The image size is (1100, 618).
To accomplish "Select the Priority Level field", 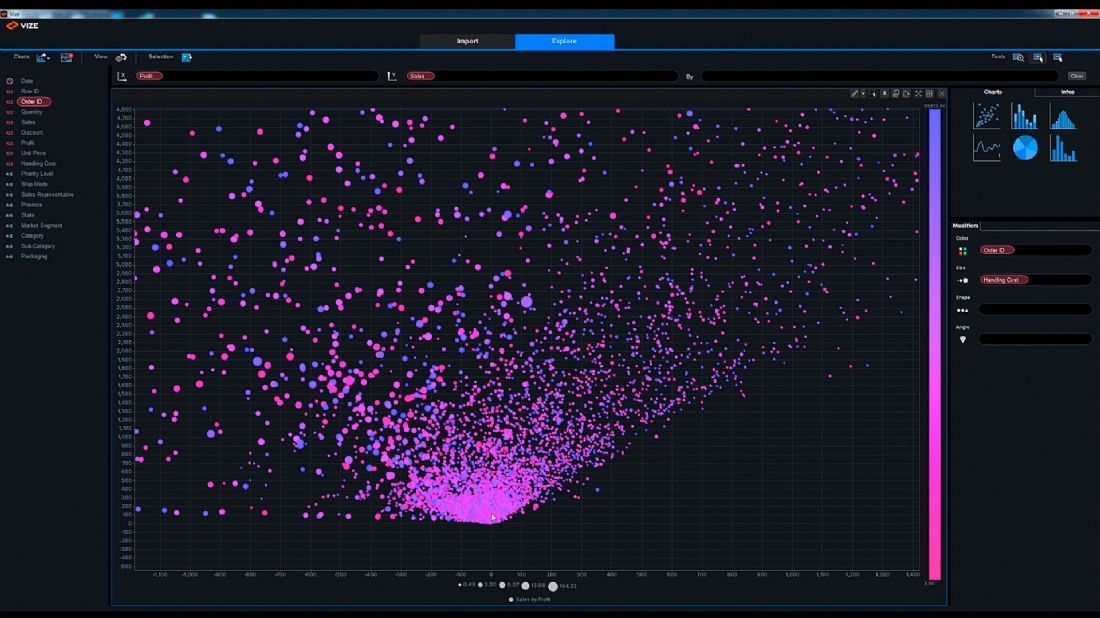I will 36,174.
